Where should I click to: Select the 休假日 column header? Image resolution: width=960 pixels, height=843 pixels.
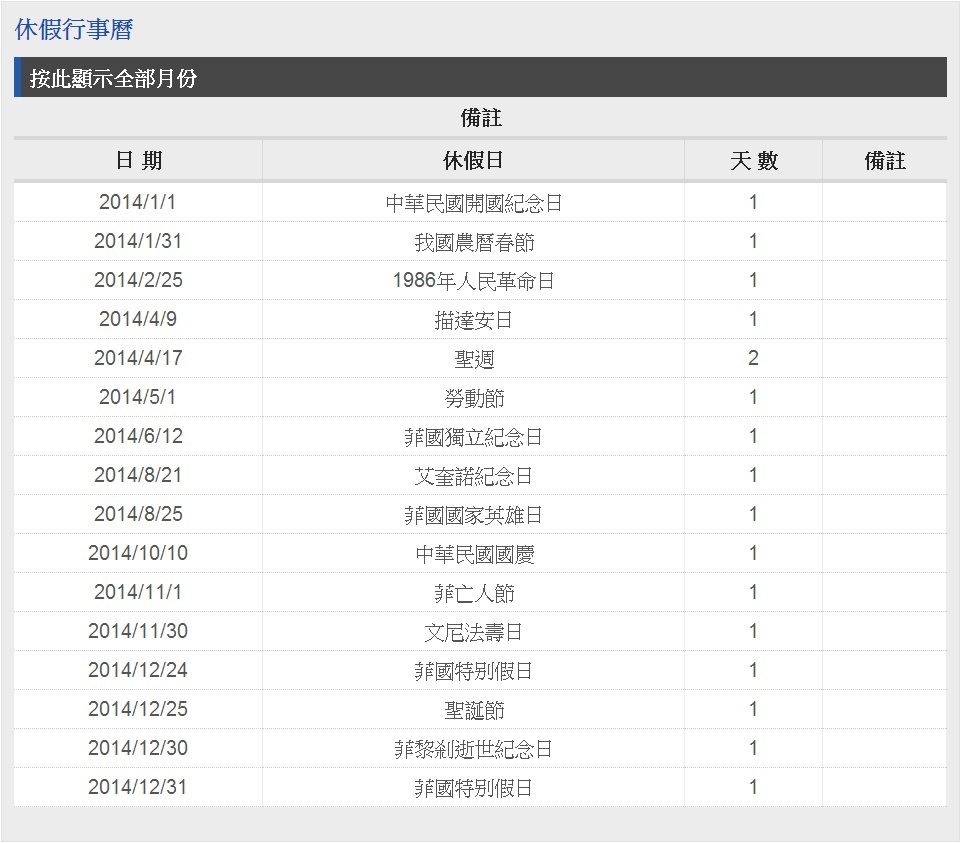pos(472,159)
